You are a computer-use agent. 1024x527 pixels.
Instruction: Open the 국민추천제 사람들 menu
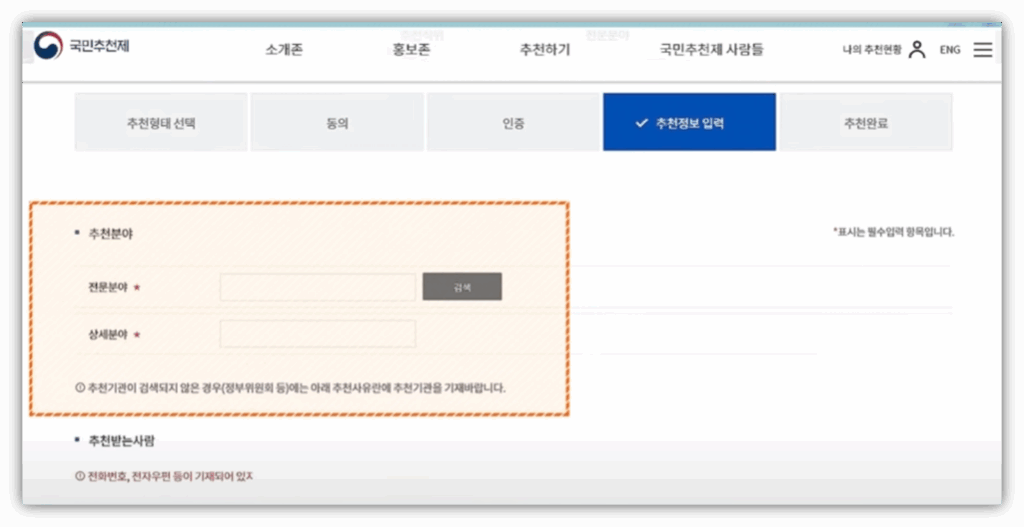[711, 50]
